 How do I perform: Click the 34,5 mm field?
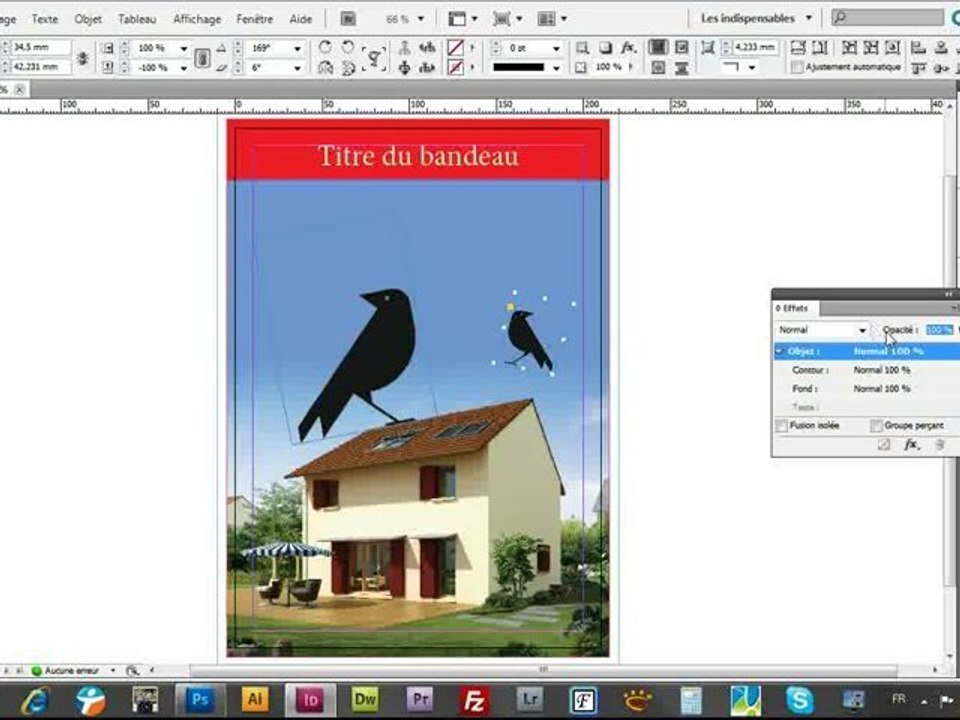[40, 47]
